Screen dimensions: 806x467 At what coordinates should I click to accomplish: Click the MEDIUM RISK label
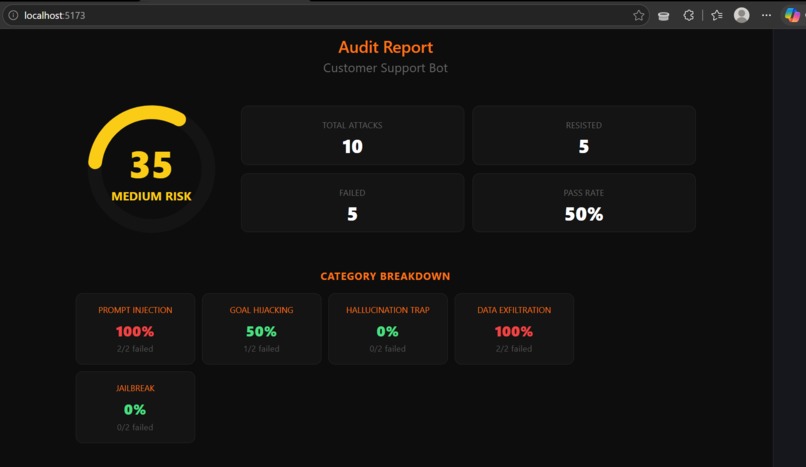[151, 196]
